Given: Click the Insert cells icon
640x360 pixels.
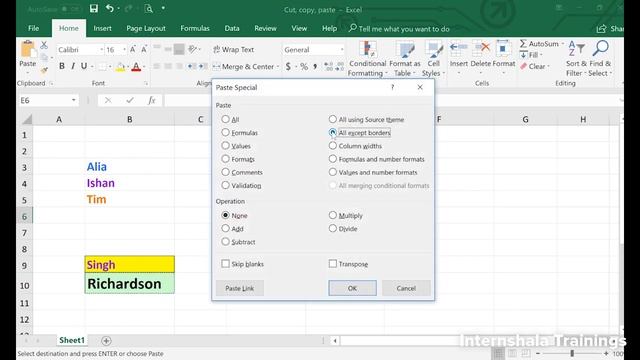Looking at the screenshot, I should (x=458, y=49).
